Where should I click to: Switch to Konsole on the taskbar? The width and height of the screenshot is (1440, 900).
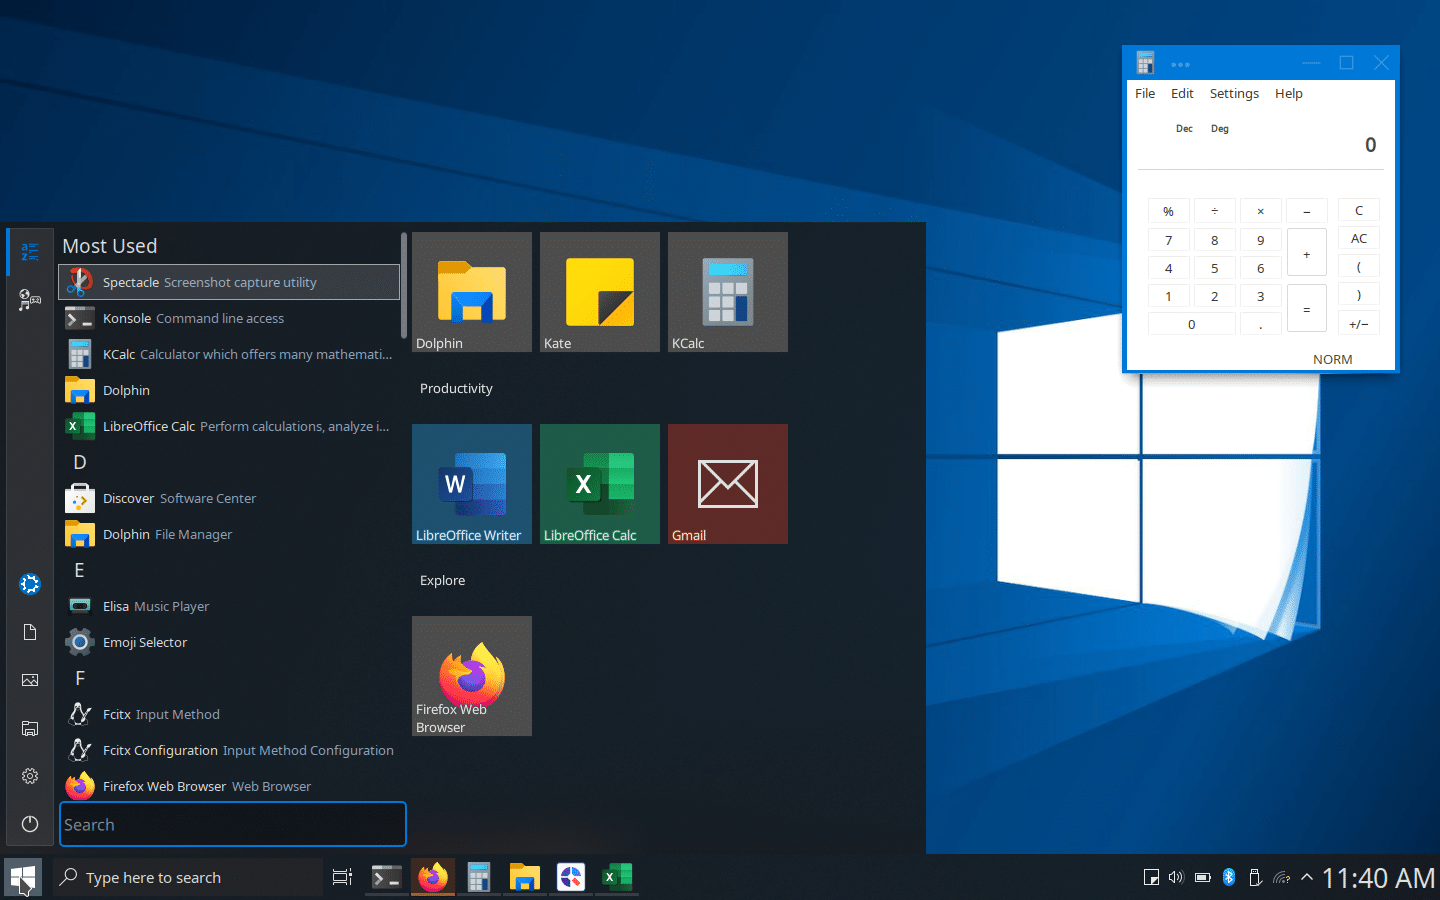click(x=387, y=877)
